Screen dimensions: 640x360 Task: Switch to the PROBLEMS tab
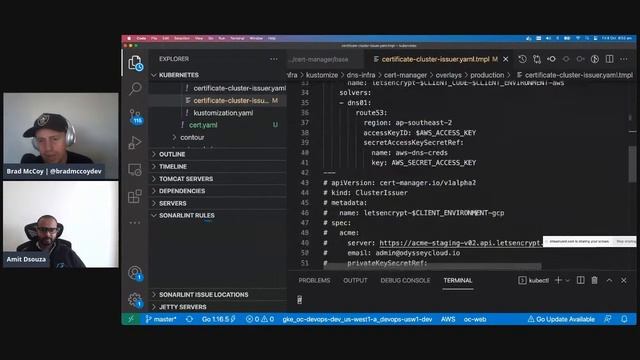pyautogui.click(x=314, y=280)
